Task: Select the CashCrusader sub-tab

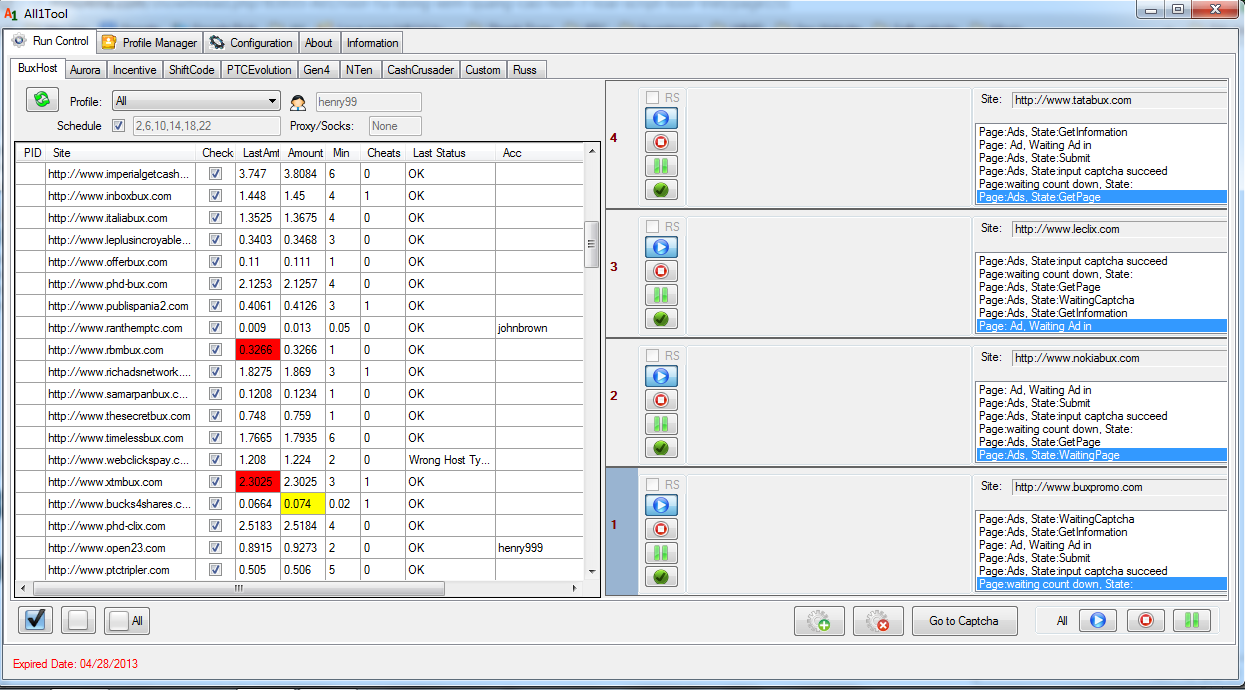Action: click(x=421, y=70)
